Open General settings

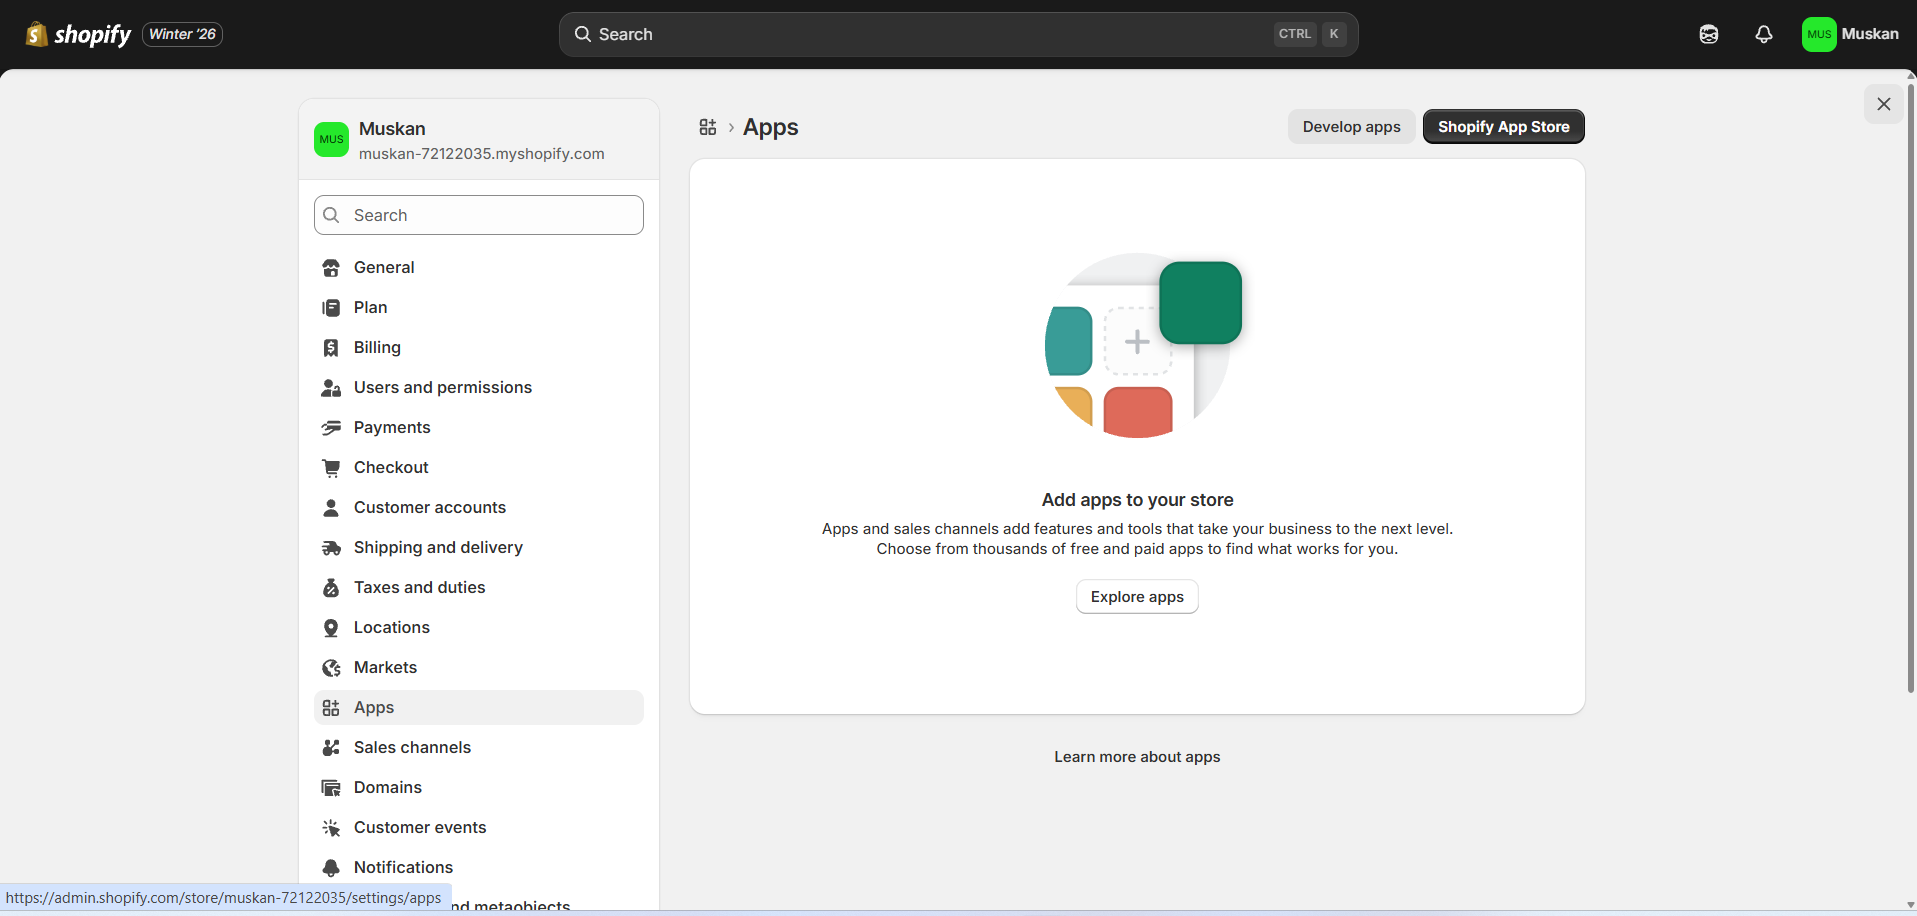click(384, 268)
